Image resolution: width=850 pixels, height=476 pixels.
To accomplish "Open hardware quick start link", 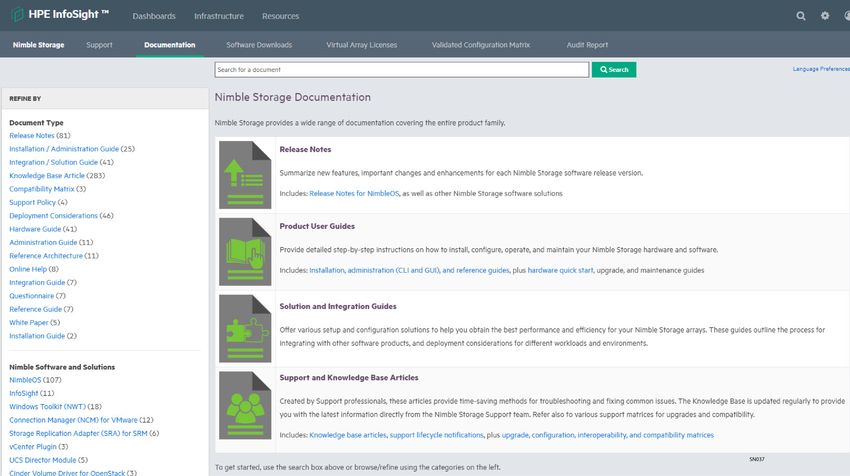I will click(561, 271).
